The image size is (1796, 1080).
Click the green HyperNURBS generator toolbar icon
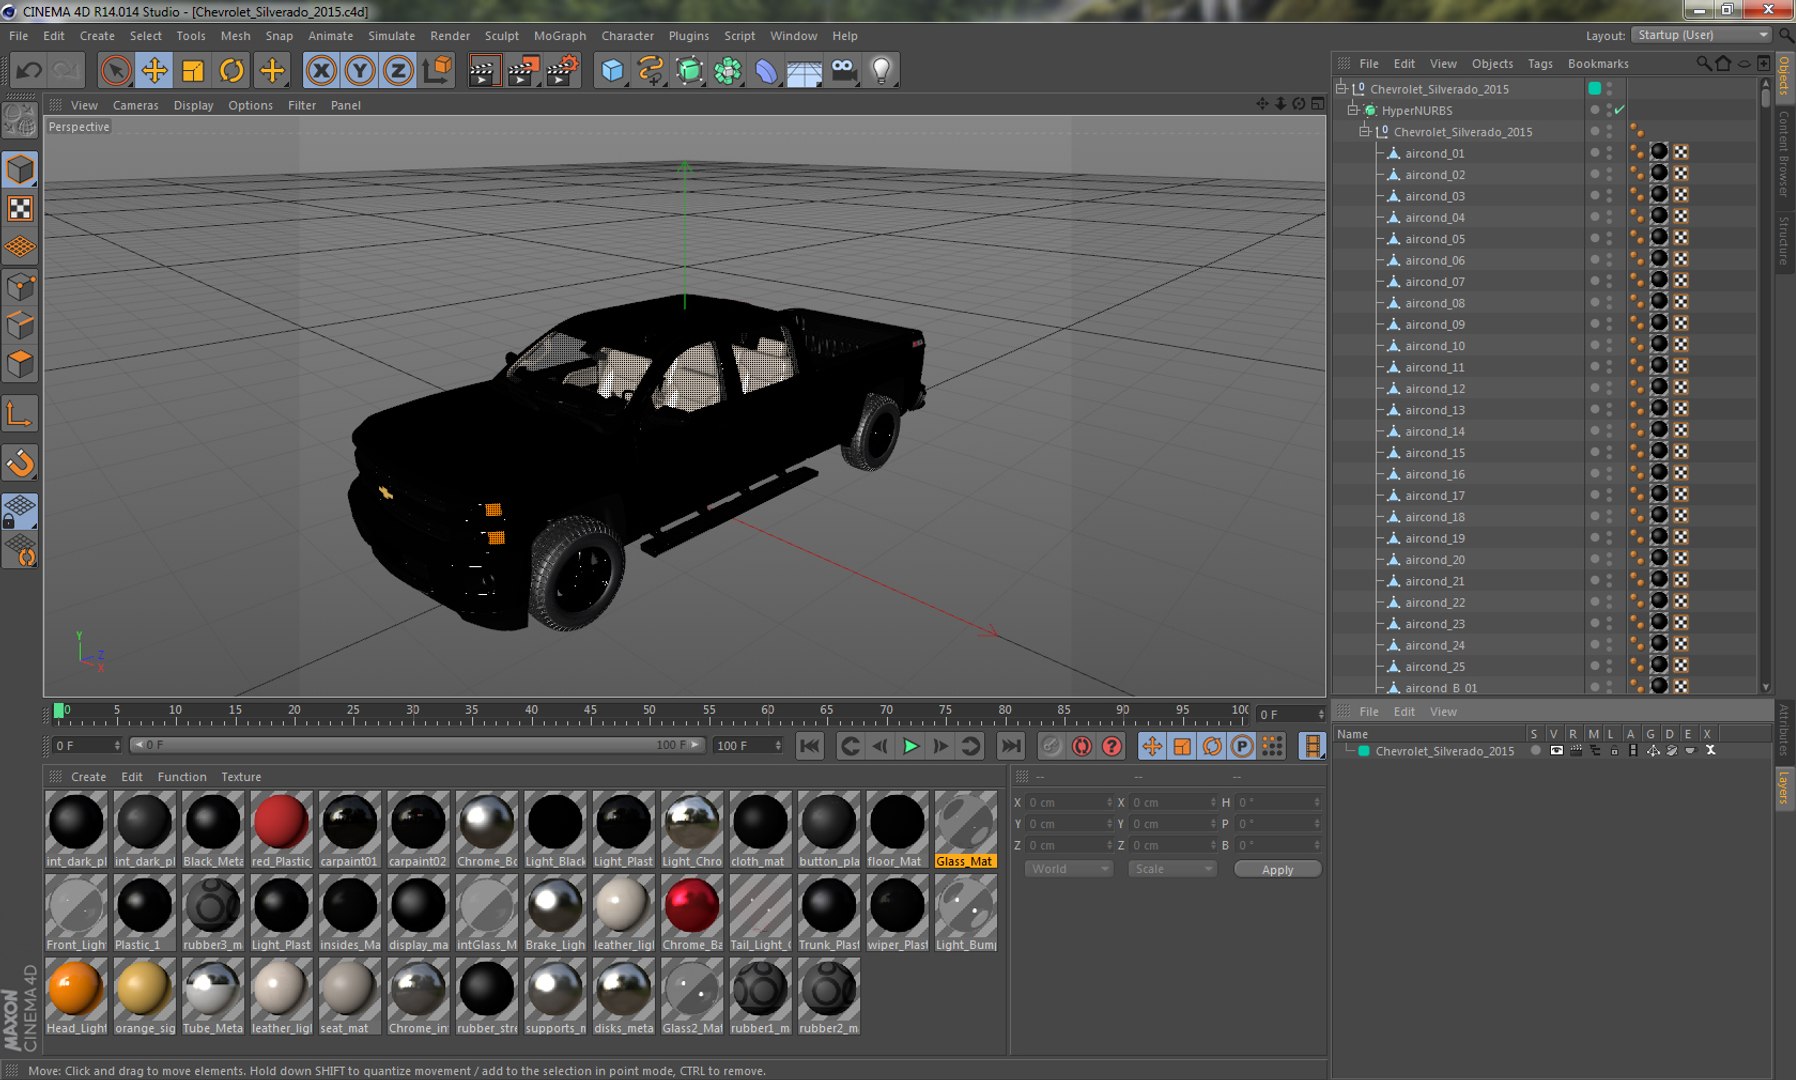[x=689, y=70]
